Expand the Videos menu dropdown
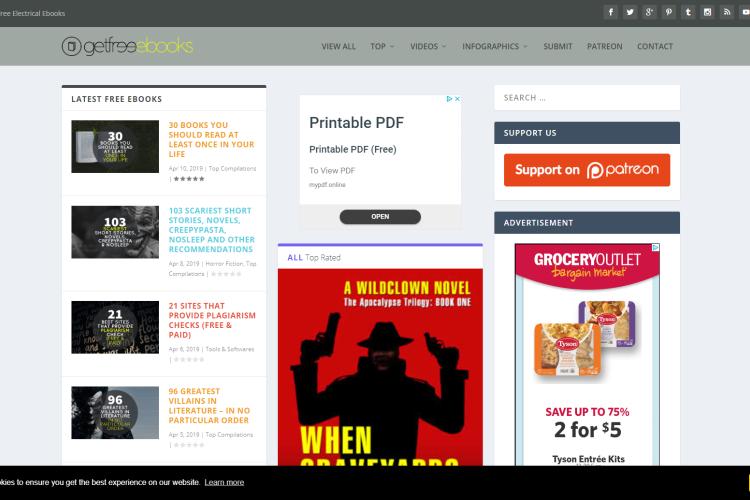Viewport: 750px width, 500px height. click(428, 46)
